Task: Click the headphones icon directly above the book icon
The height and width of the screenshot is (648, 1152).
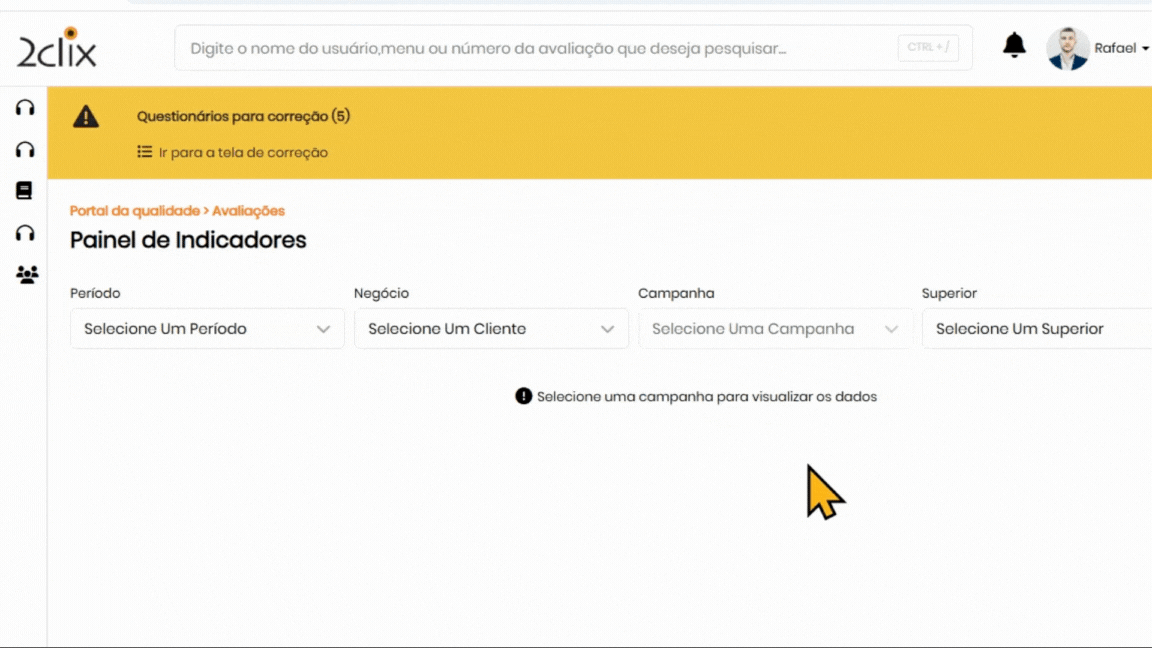Action: pyautogui.click(x=25, y=150)
